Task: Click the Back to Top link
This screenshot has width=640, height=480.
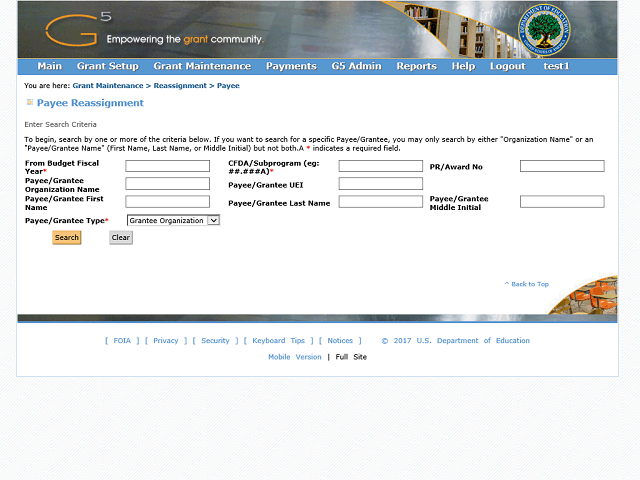Action: (527, 284)
